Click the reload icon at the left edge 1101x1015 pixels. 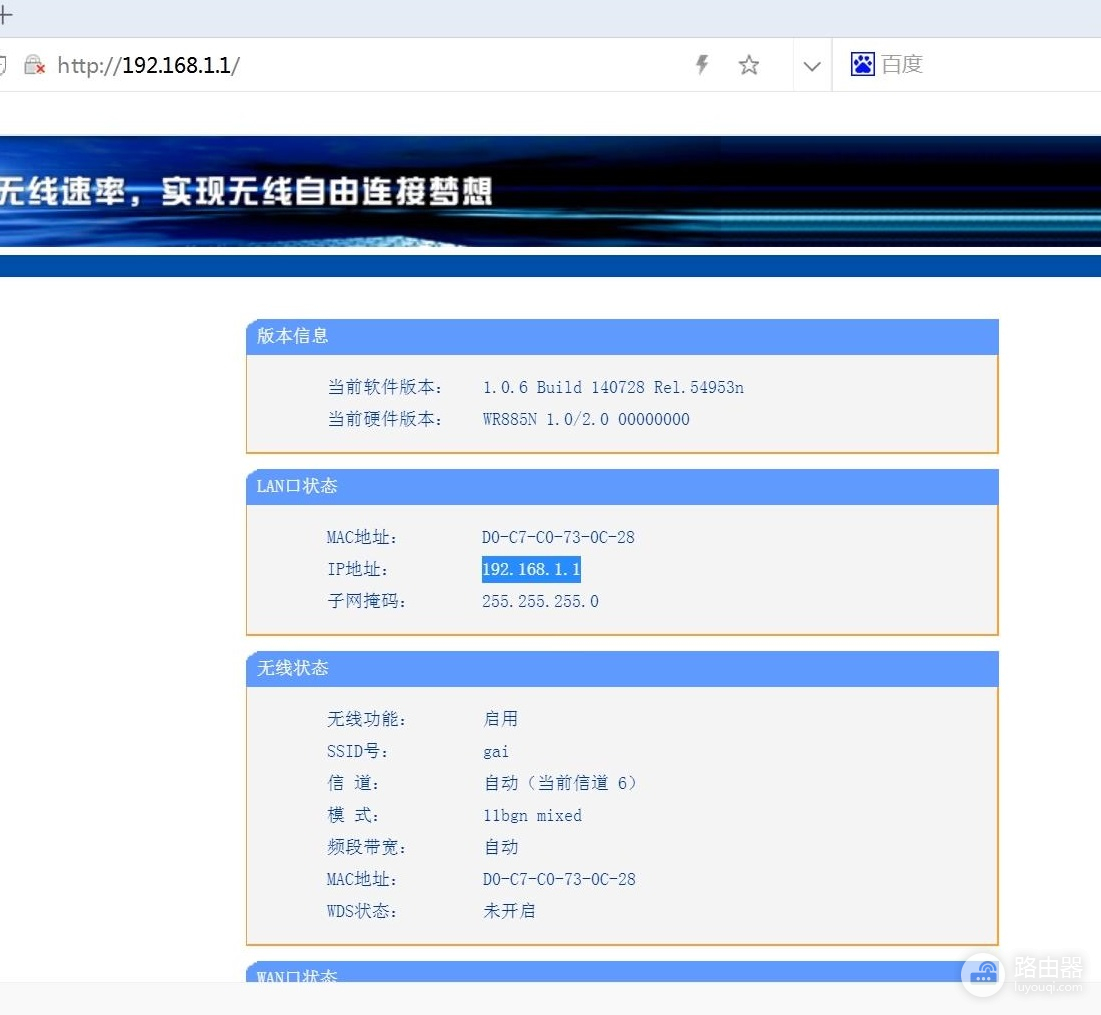click(4, 64)
